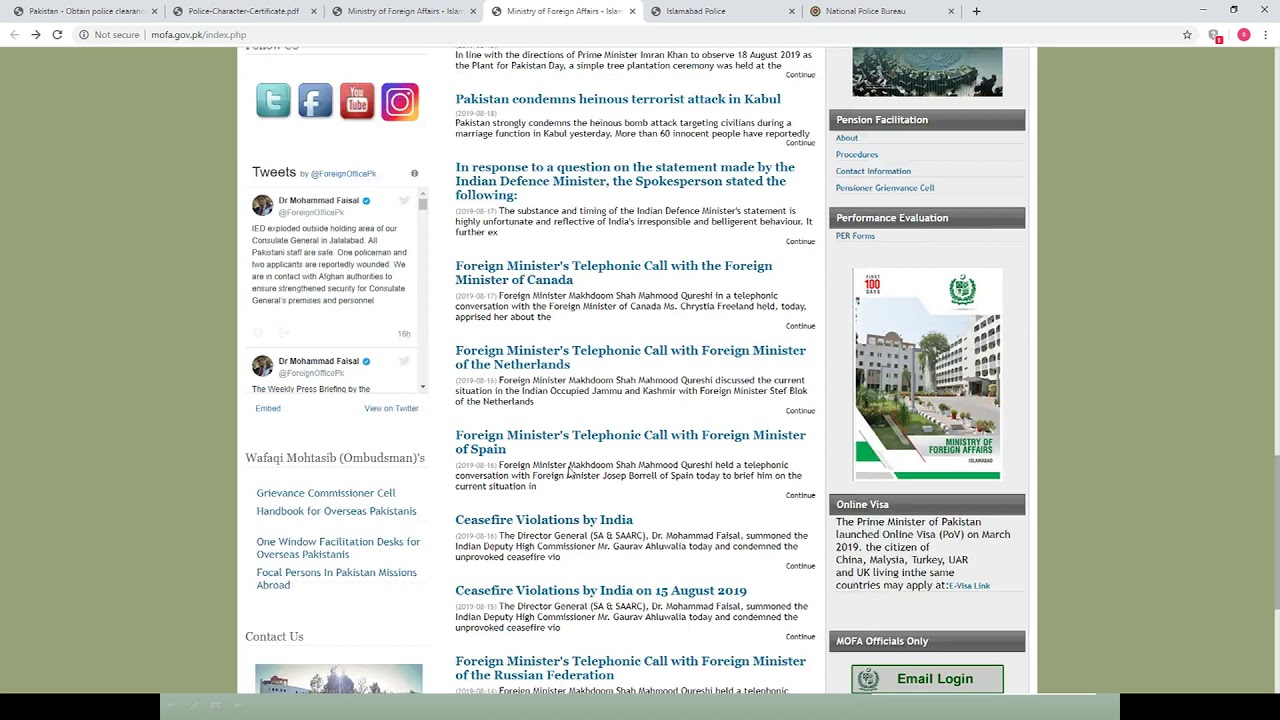The width and height of the screenshot is (1280, 720).
Task: Open the Chrome three-dot menu
Action: [1266, 35]
